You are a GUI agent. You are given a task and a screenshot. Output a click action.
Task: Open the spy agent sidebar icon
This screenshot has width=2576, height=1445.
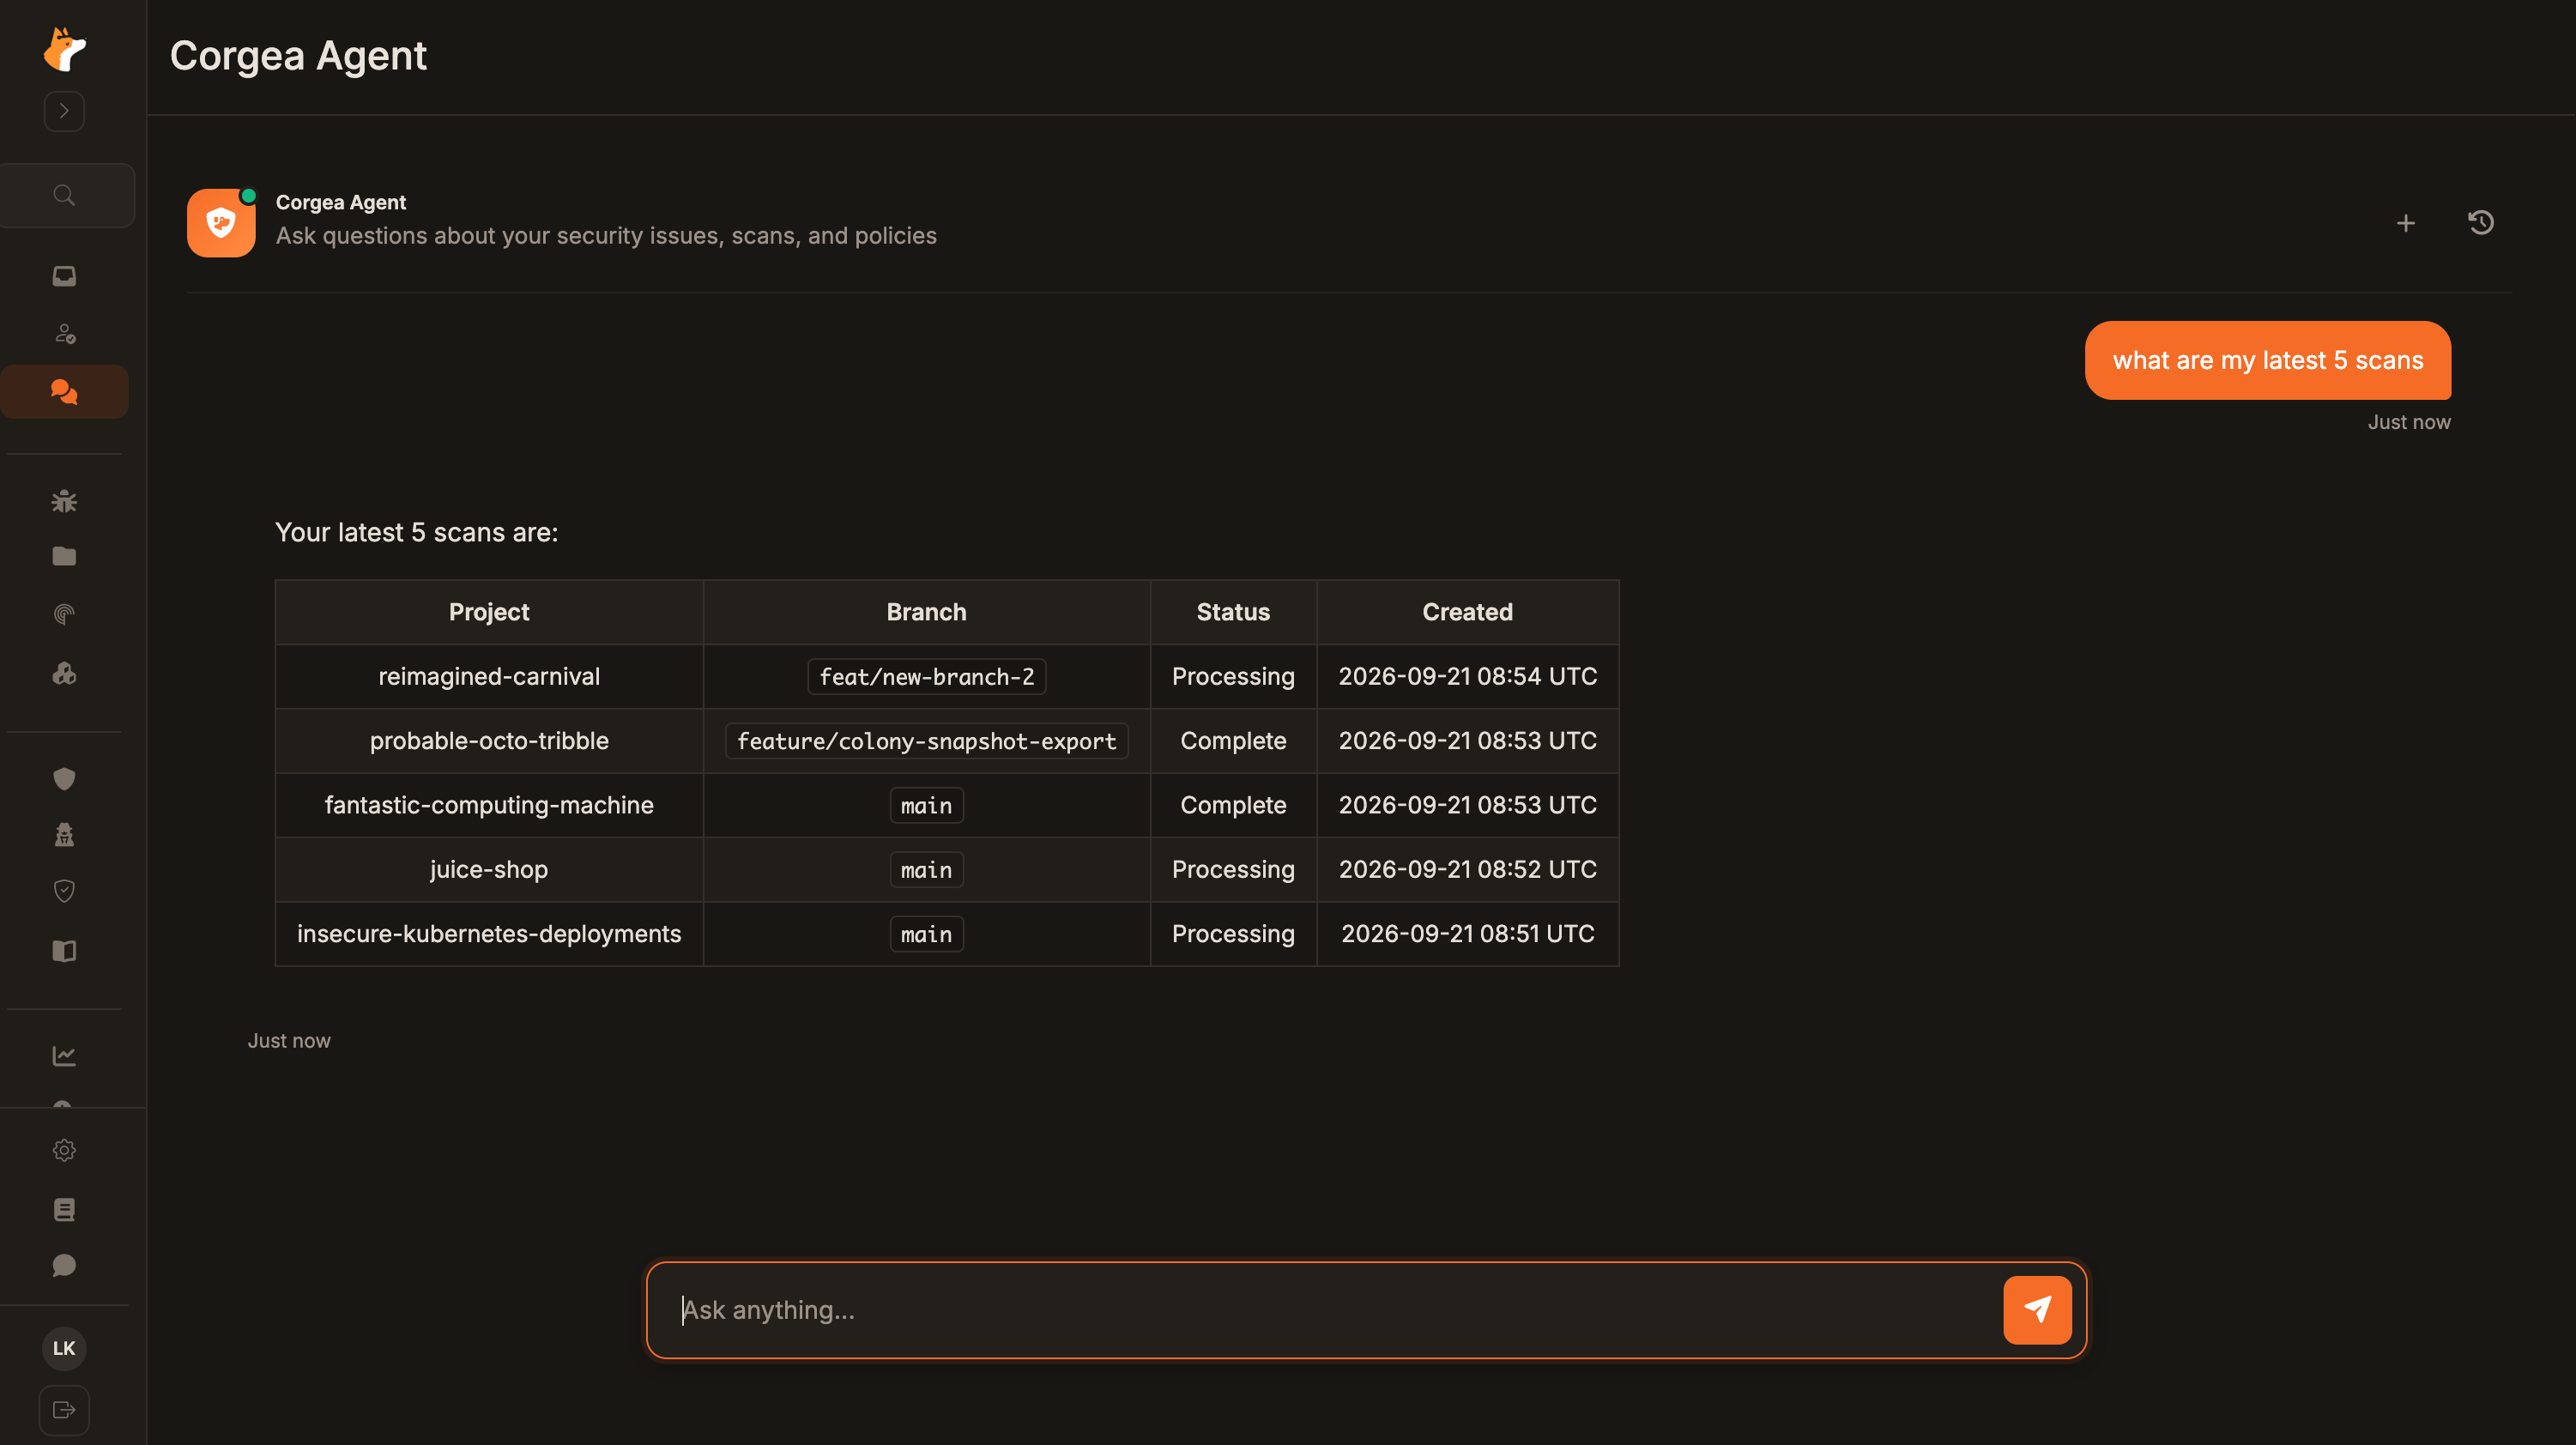(64, 835)
